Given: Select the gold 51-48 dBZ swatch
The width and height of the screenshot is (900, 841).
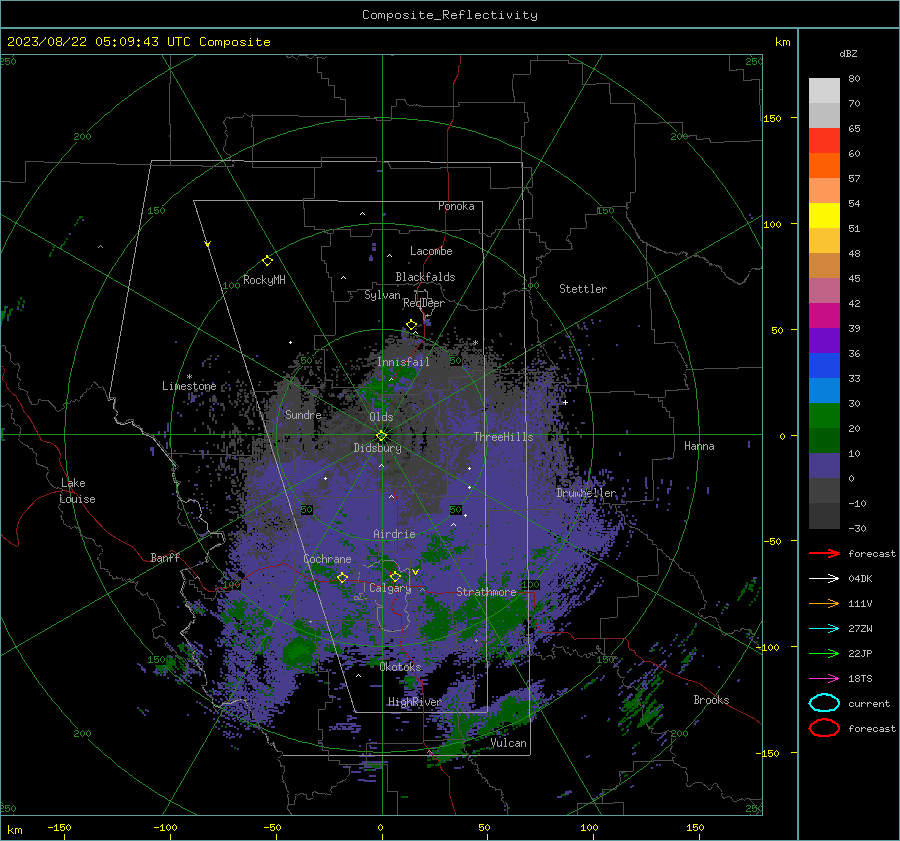Looking at the screenshot, I should click(x=824, y=241).
